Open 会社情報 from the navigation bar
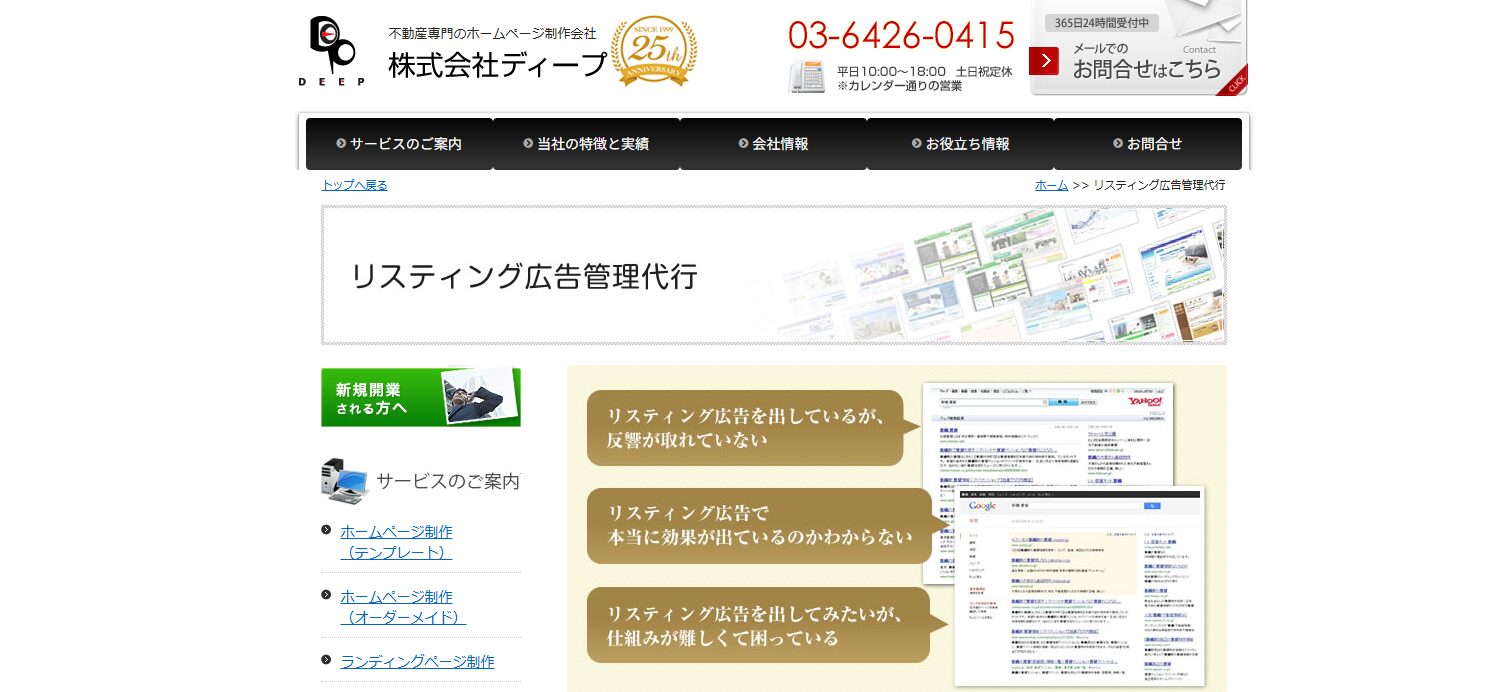 click(780, 144)
